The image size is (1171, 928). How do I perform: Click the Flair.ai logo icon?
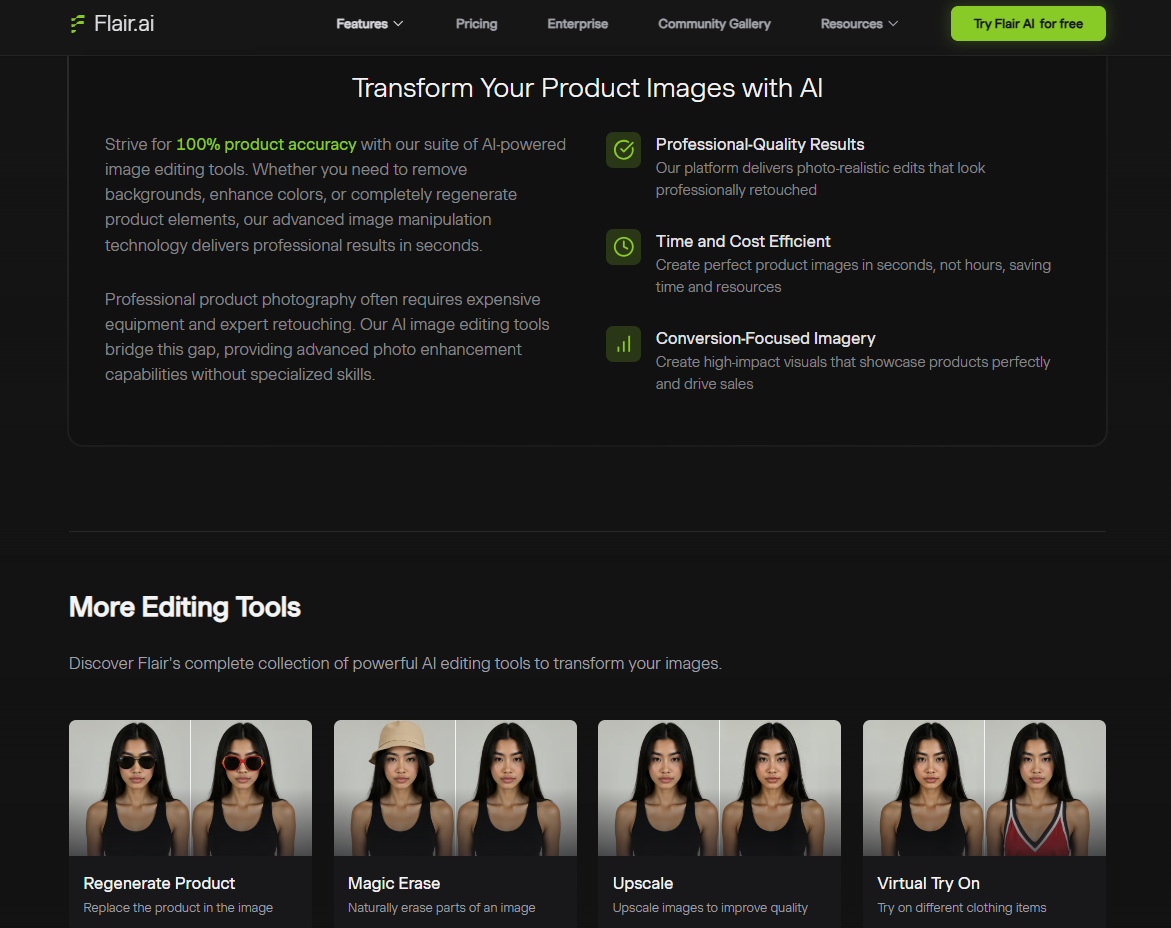(x=78, y=24)
